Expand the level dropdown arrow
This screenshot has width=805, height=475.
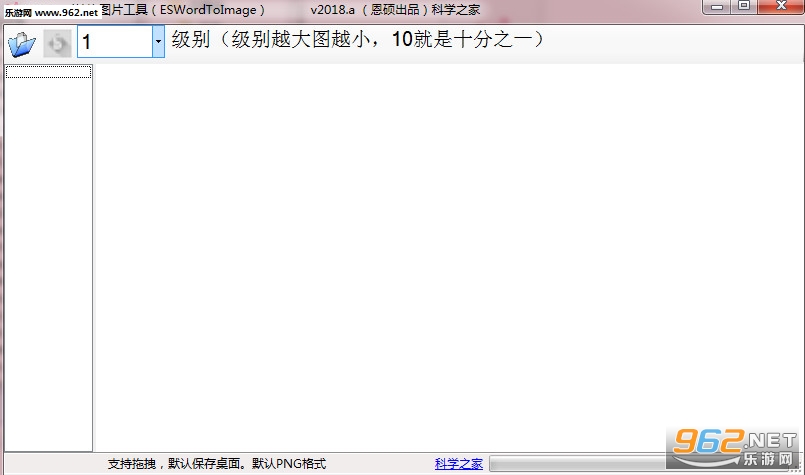pyautogui.click(x=158, y=41)
